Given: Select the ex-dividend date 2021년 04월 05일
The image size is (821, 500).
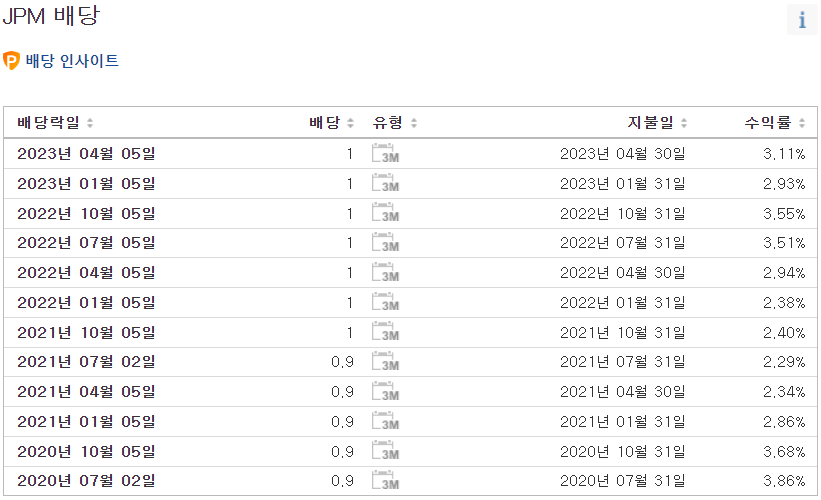Looking at the screenshot, I should point(86,392).
